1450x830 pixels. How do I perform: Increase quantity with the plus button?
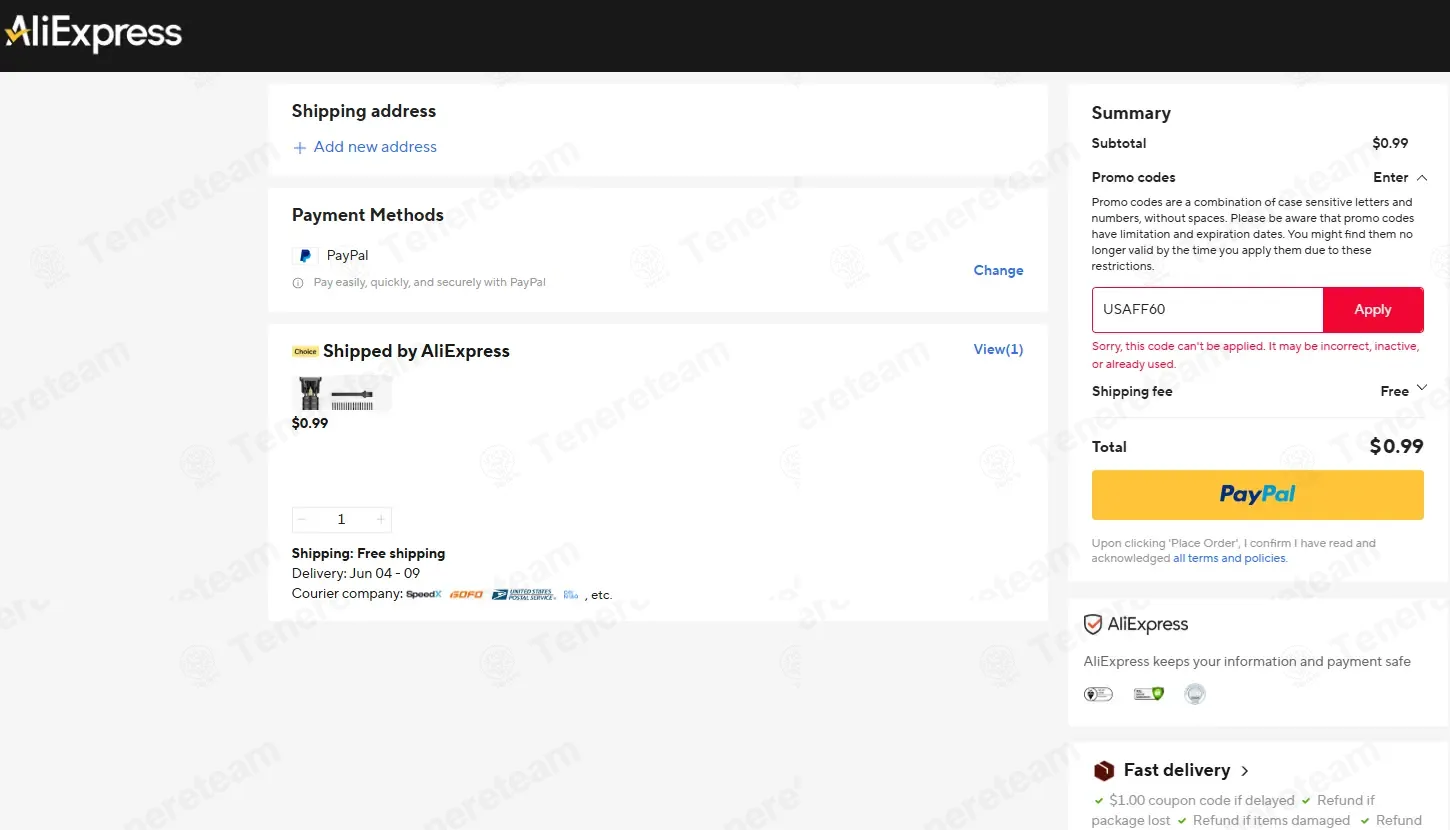tap(380, 519)
